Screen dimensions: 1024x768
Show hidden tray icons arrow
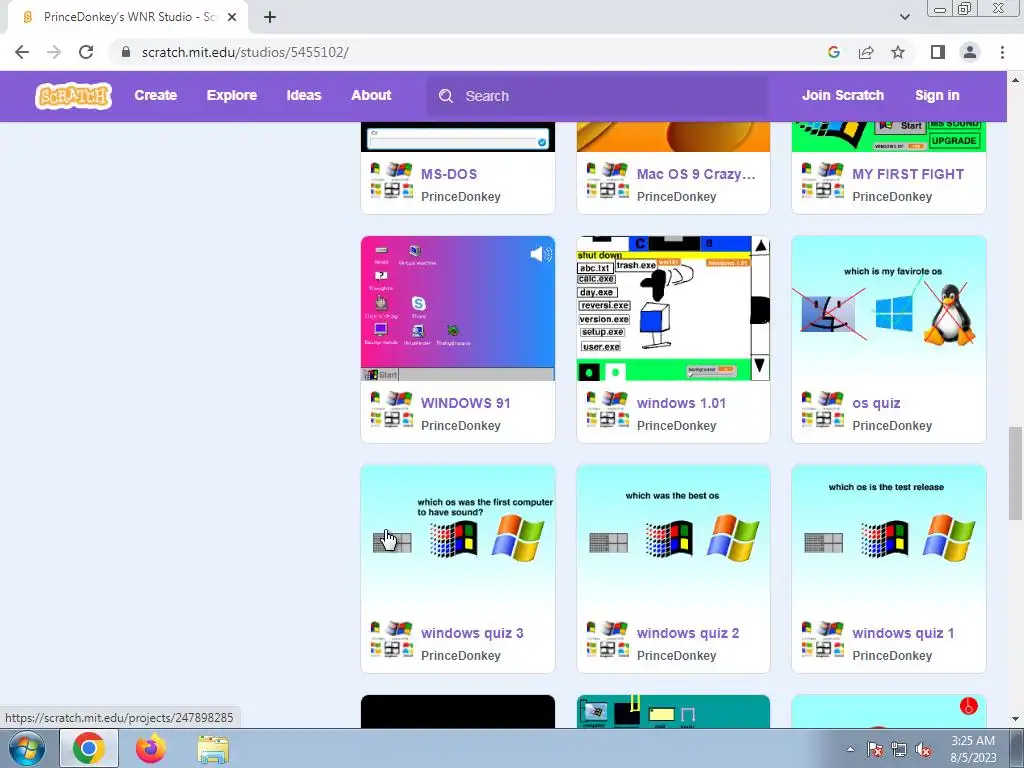850,750
